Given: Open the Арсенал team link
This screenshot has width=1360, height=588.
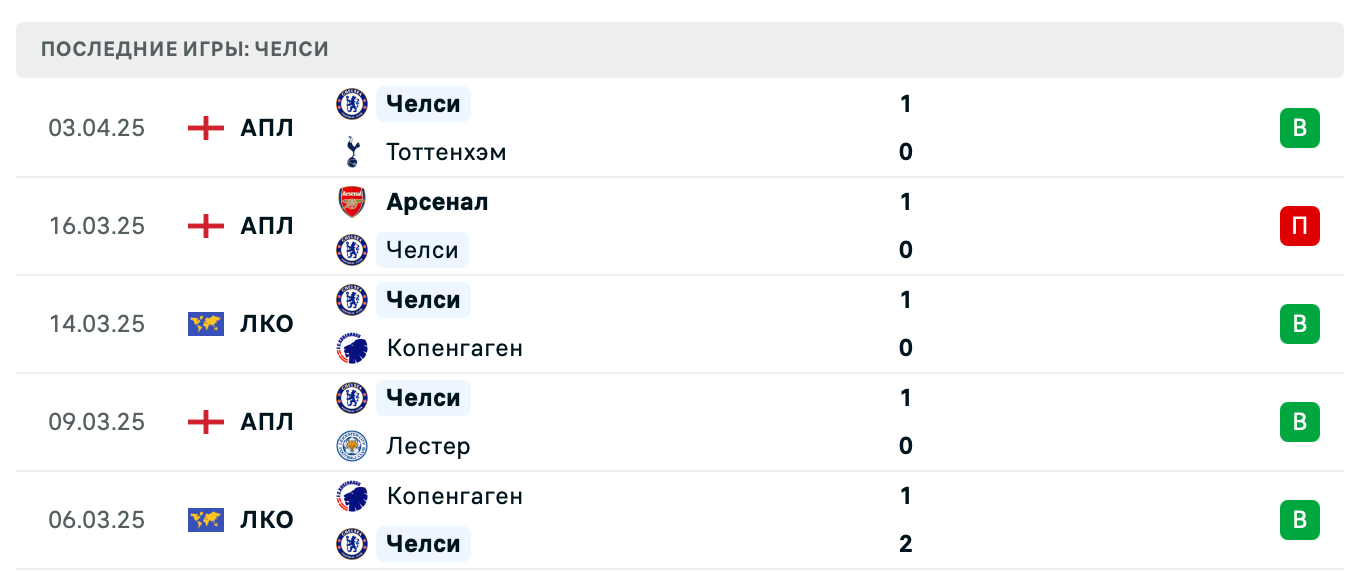Looking at the screenshot, I should [x=437, y=202].
